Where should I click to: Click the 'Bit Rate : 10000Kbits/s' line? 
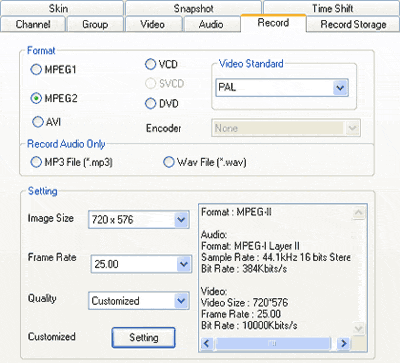(249, 325)
